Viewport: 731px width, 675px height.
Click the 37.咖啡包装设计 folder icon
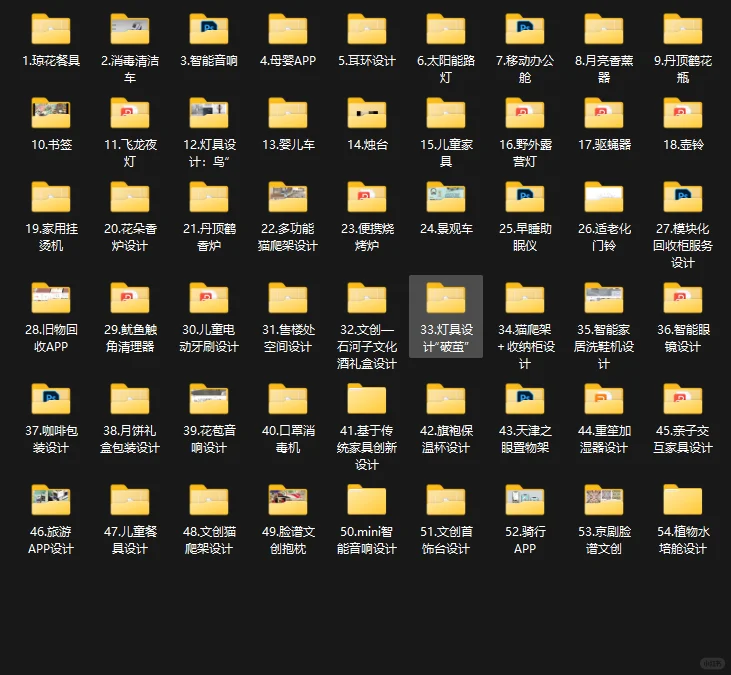tap(51, 399)
